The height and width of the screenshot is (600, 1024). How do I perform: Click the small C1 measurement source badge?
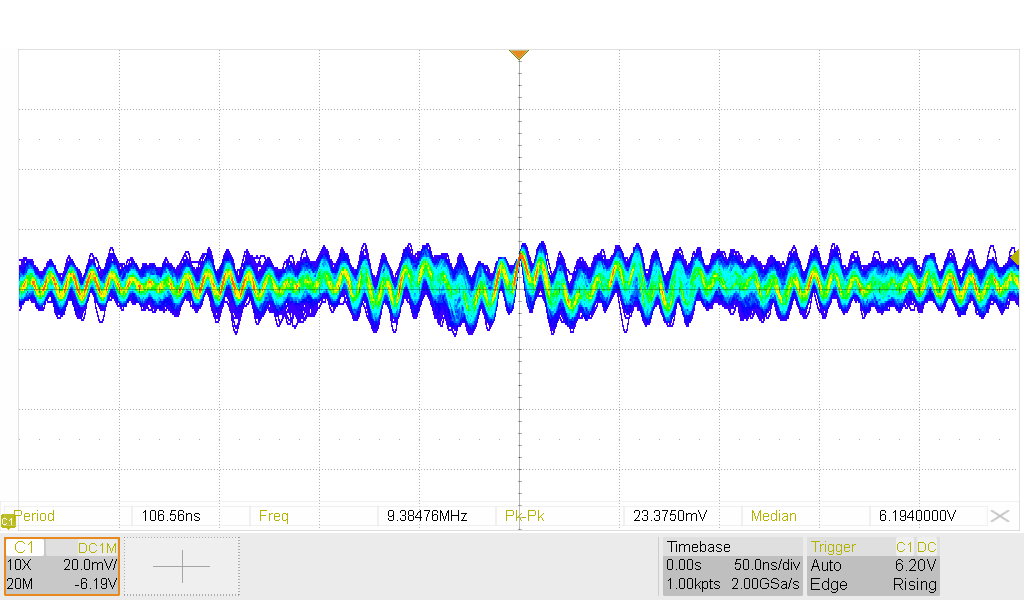coord(7,521)
